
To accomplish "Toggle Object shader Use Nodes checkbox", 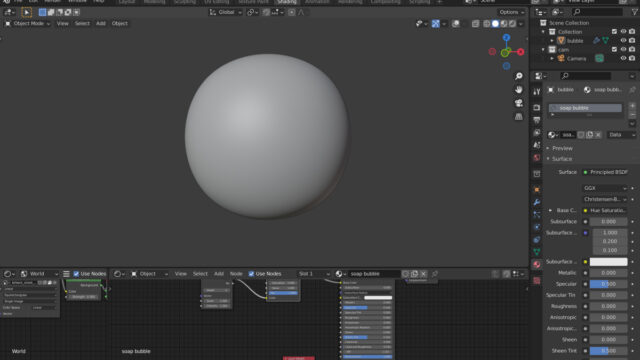I will tap(251, 274).
